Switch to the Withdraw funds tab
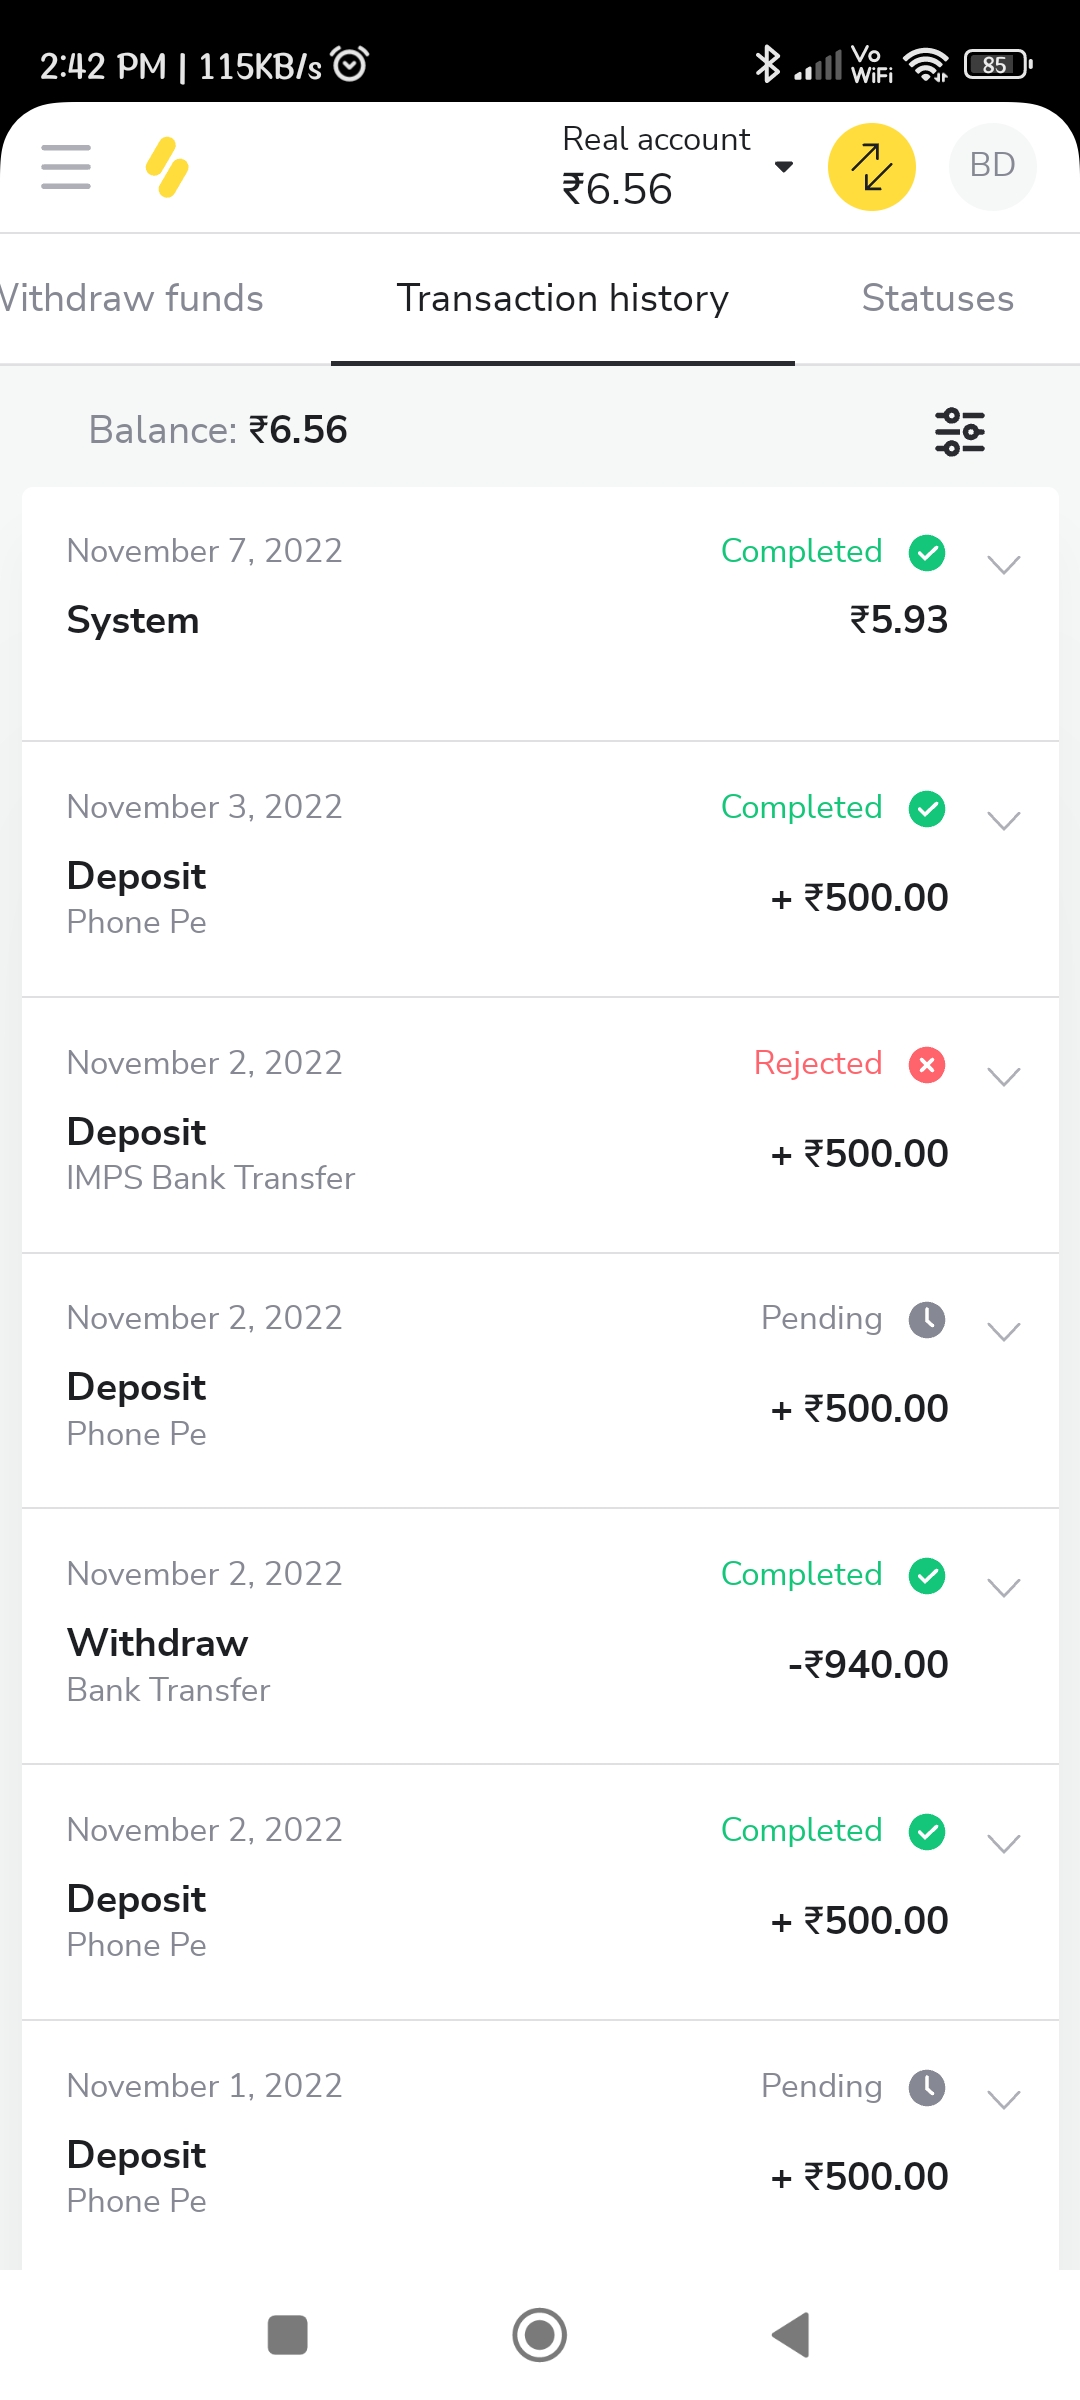The width and height of the screenshot is (1080, 2400). 132,298
